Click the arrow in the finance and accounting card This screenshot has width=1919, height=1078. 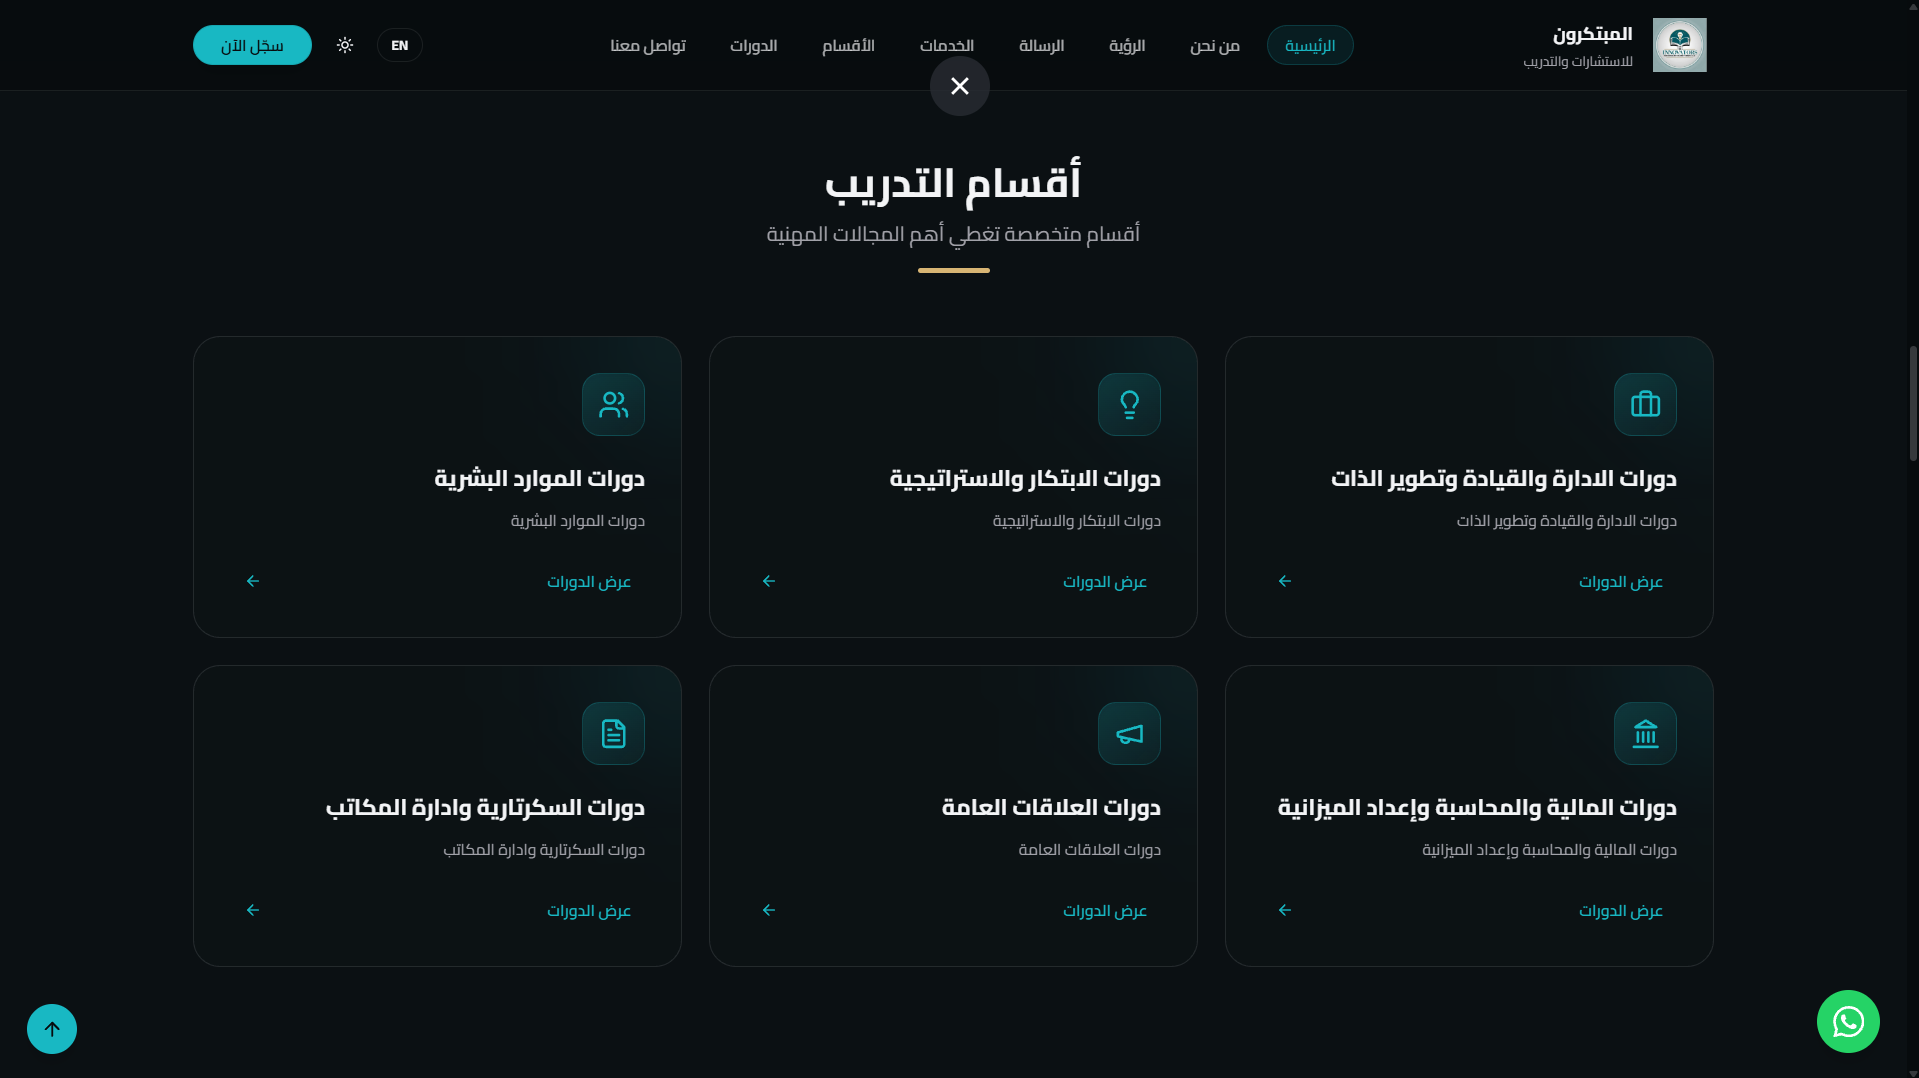[x=1285, y=910]
